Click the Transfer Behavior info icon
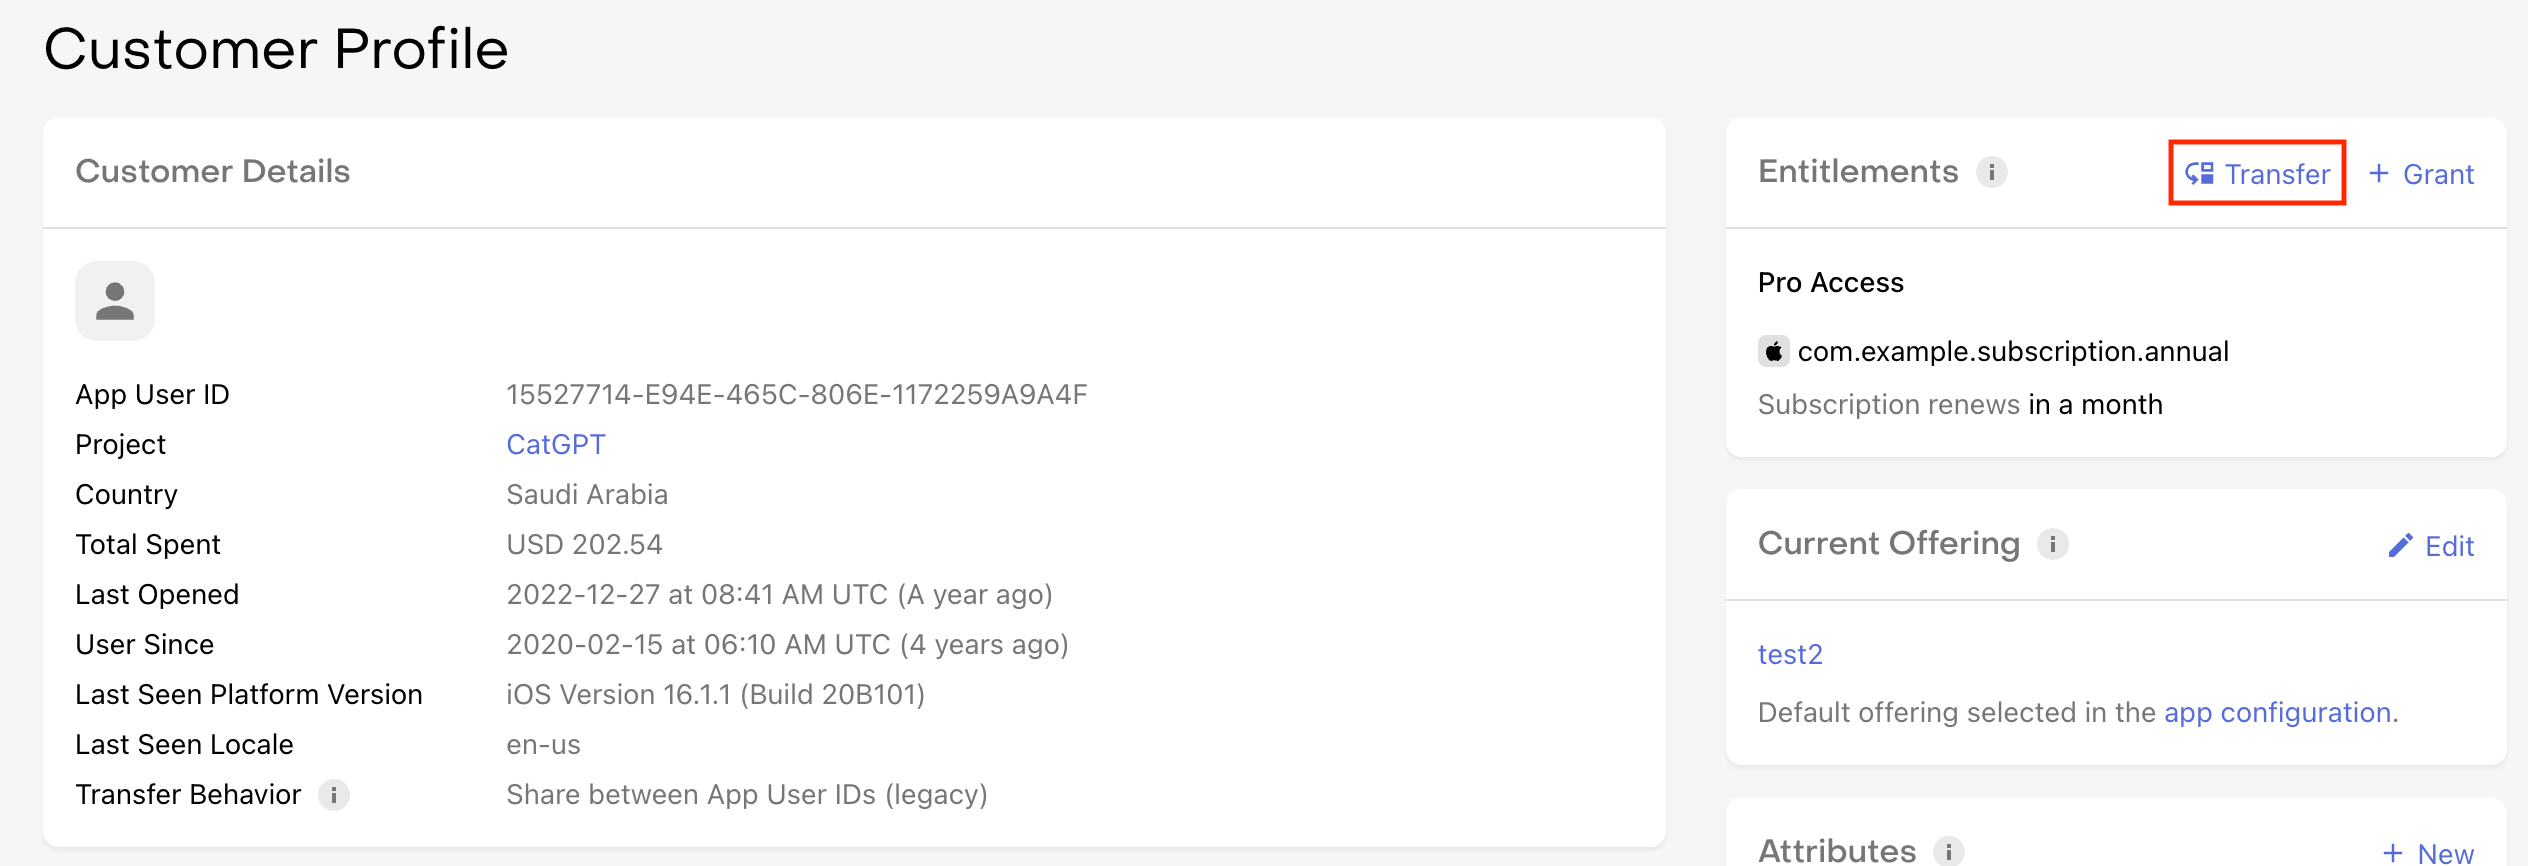2528x866 pixels. point(333,795)
